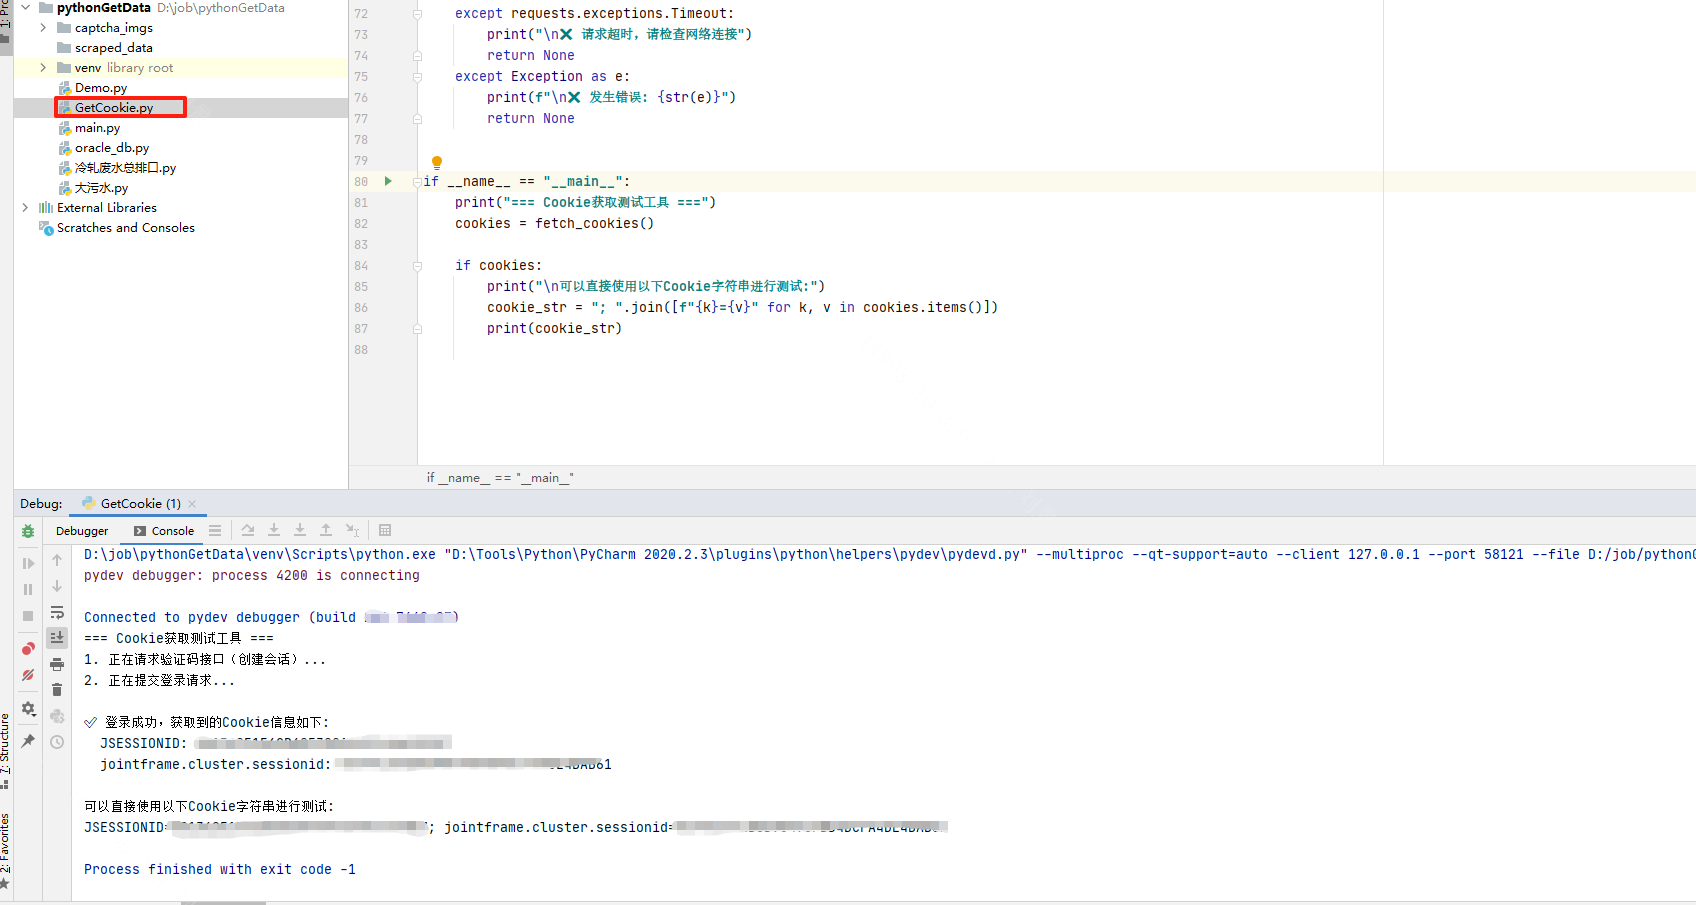Expand External Libraries node
Image resolution: width=1696 pixels, height=905 pixels.
click(x=25, y=208)
